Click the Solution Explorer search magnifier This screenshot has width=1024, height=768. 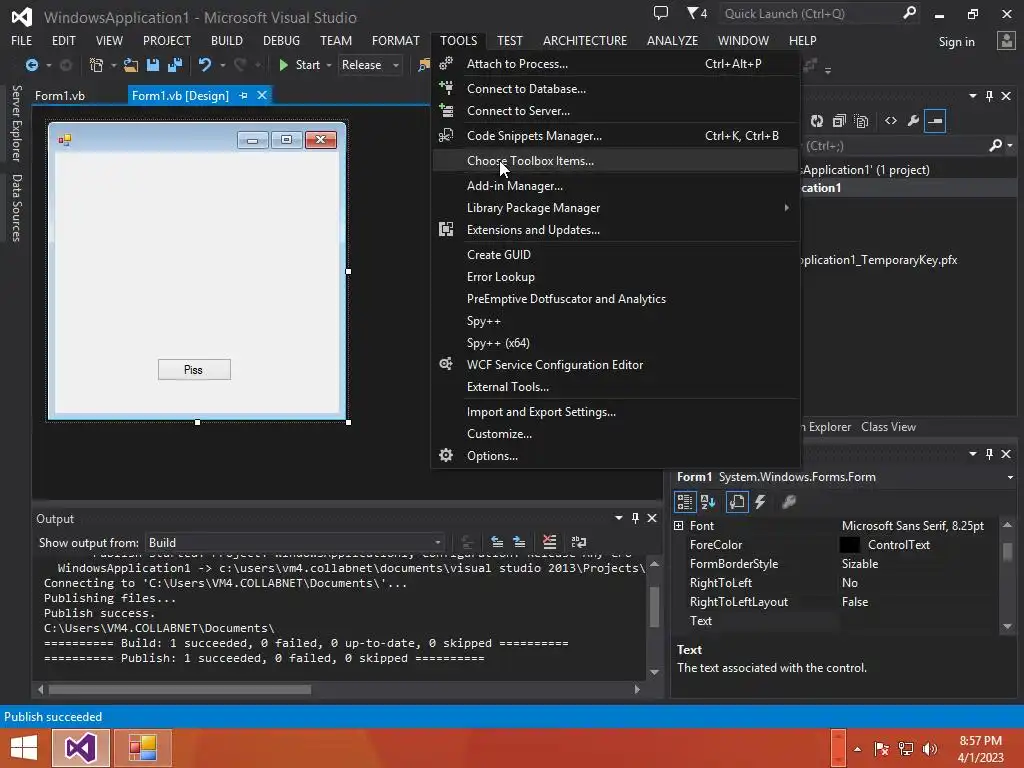pos(996,146)
